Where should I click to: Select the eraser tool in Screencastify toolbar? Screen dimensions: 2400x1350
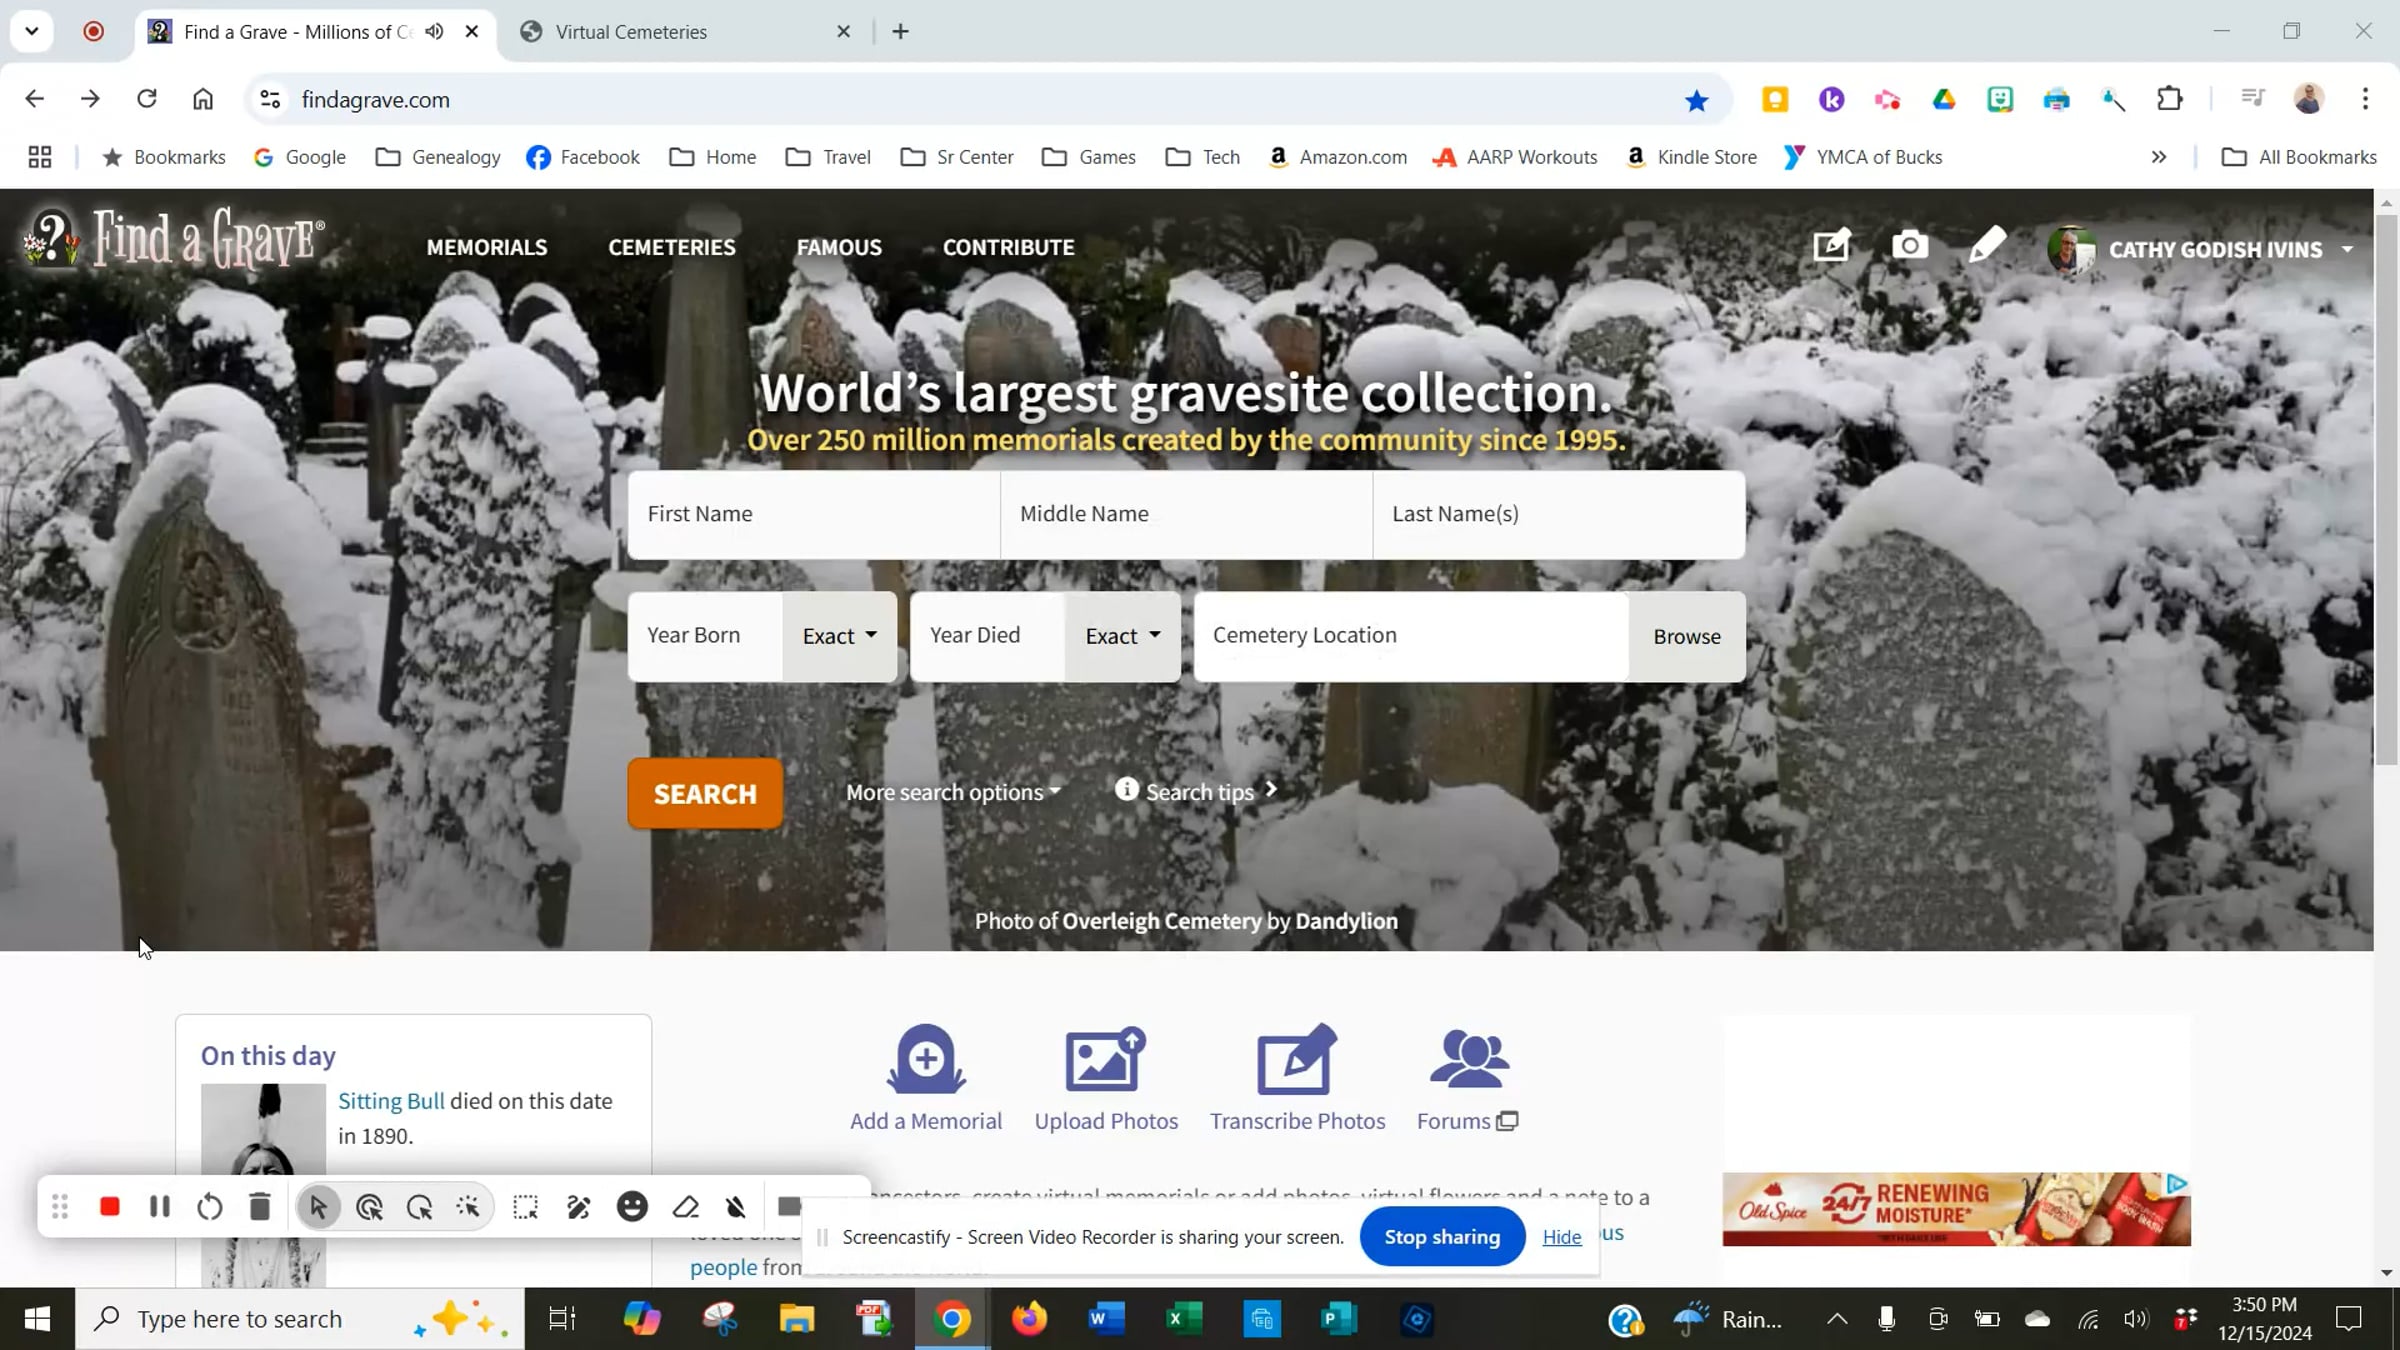pyautogui.click(x=686, y=1207)
